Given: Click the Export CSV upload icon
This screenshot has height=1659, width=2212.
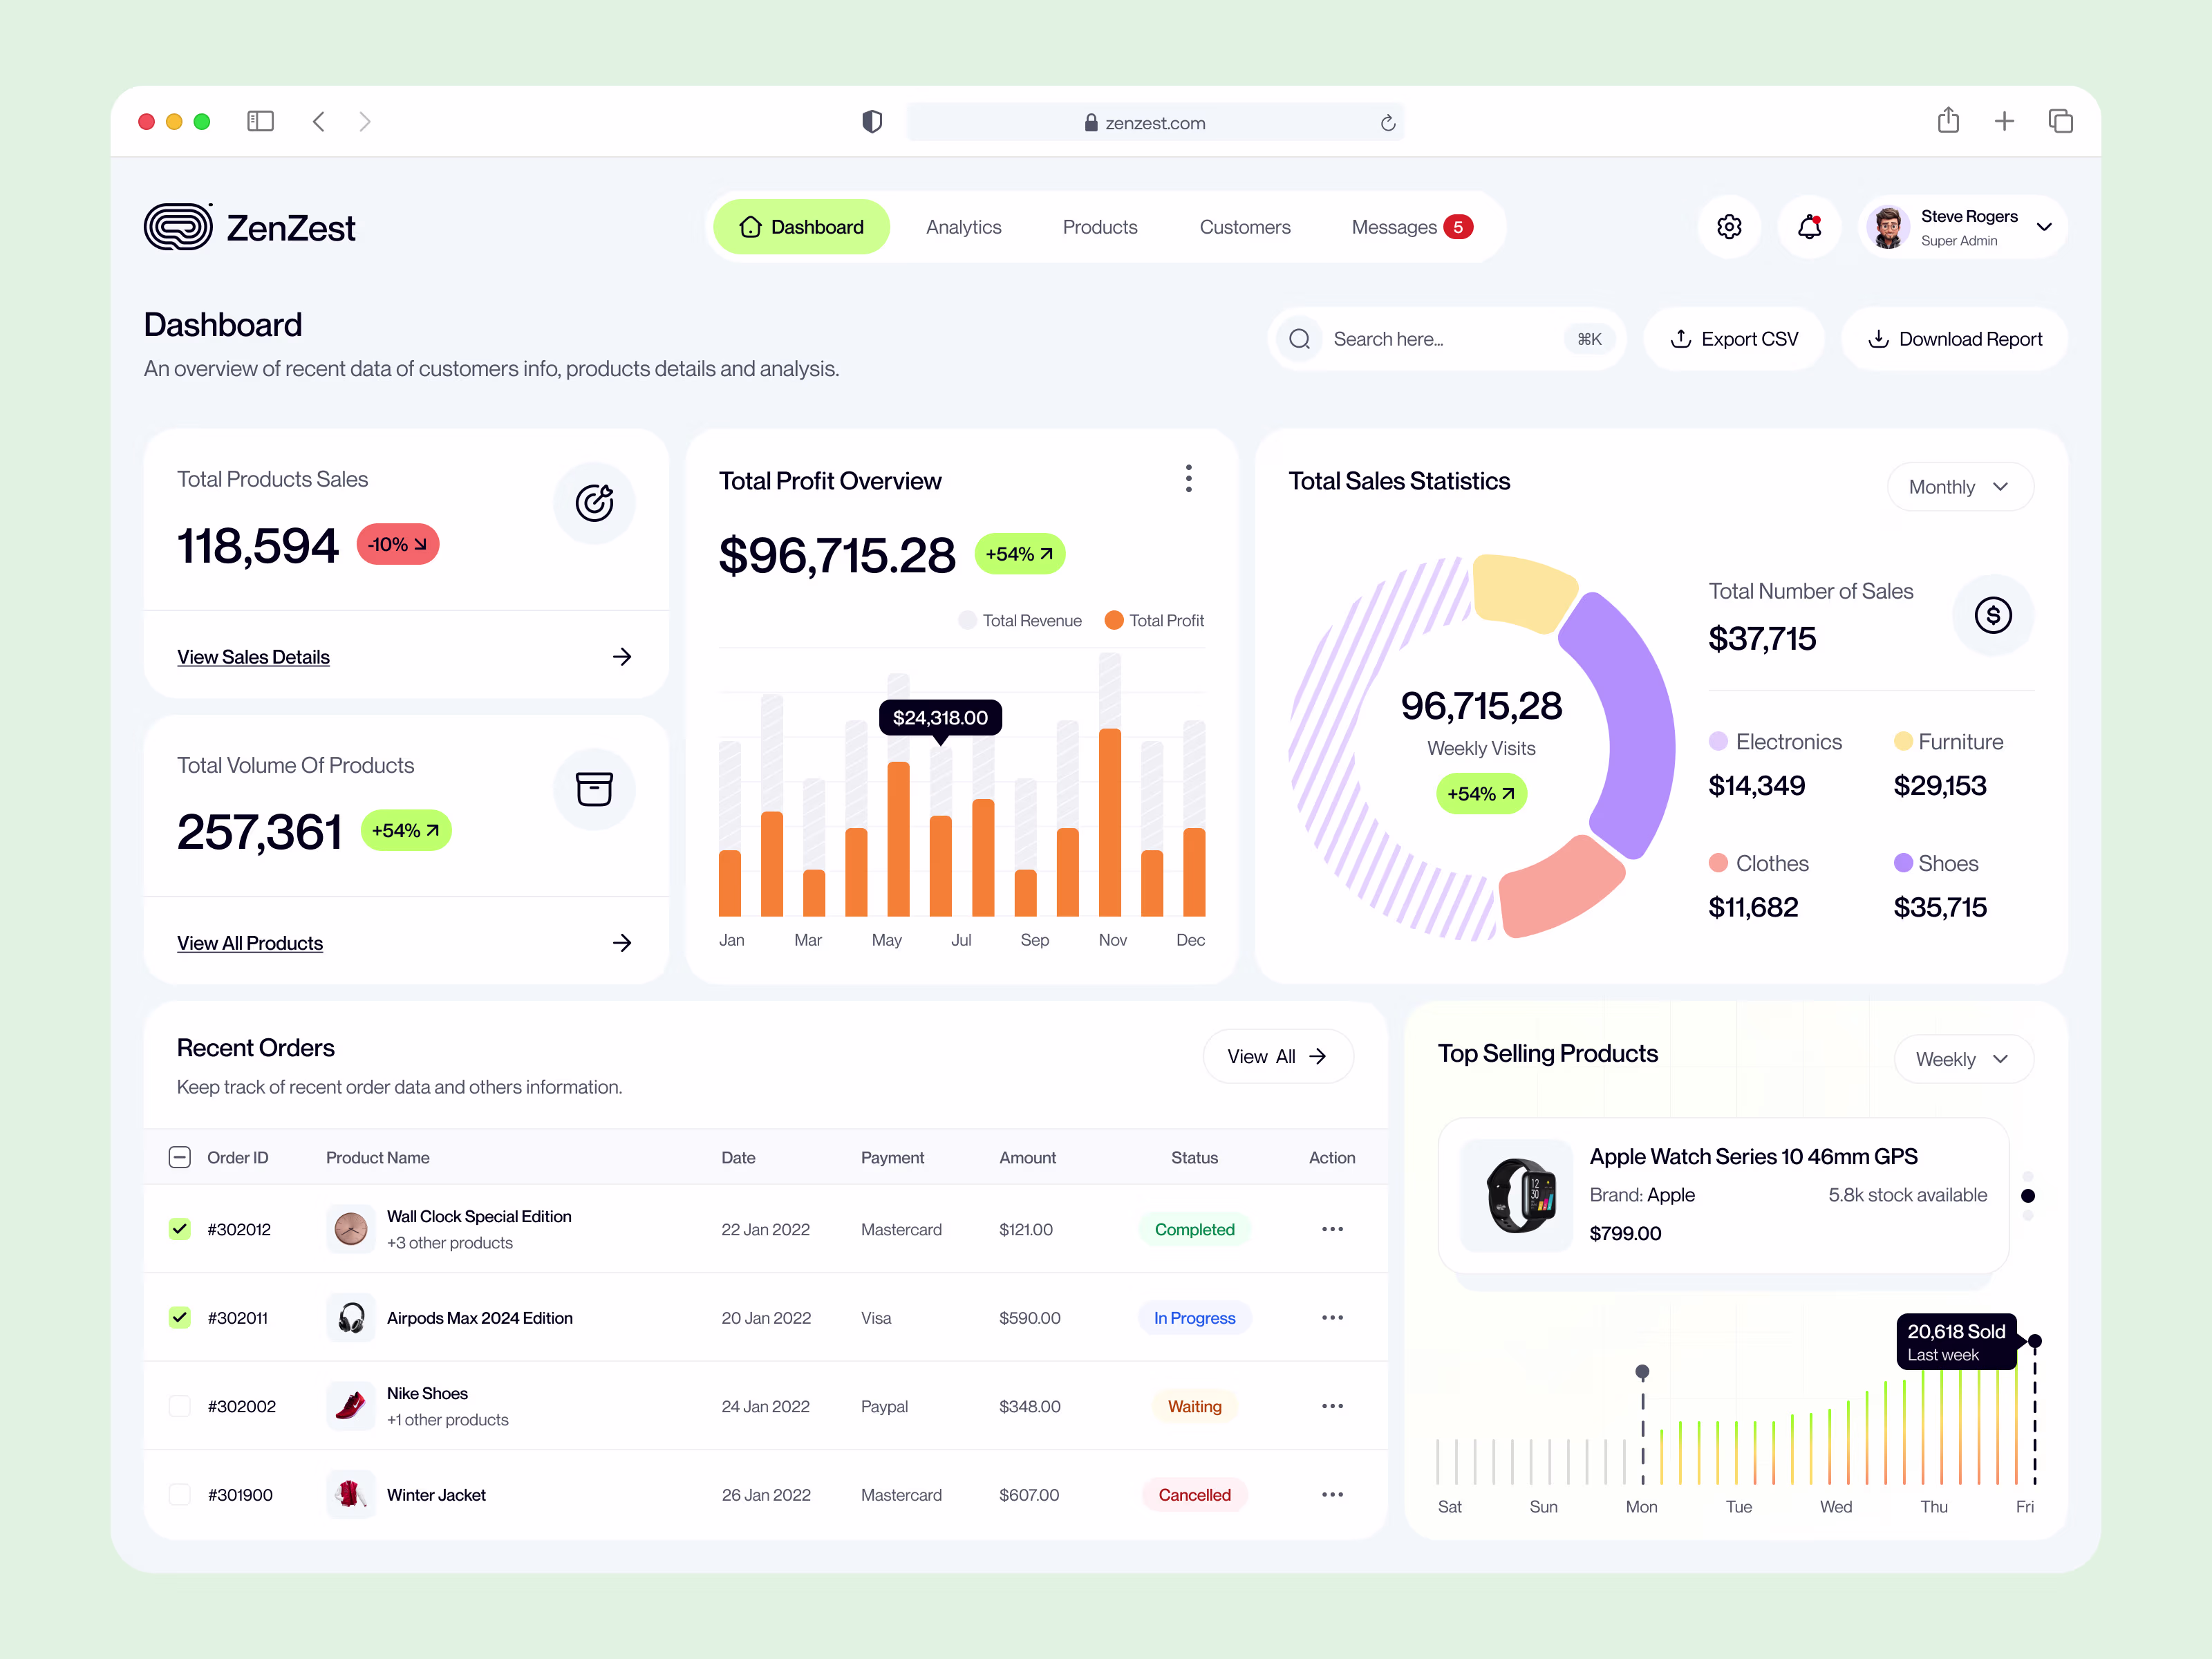Looking at the screenshot, I should [1681, 338].
